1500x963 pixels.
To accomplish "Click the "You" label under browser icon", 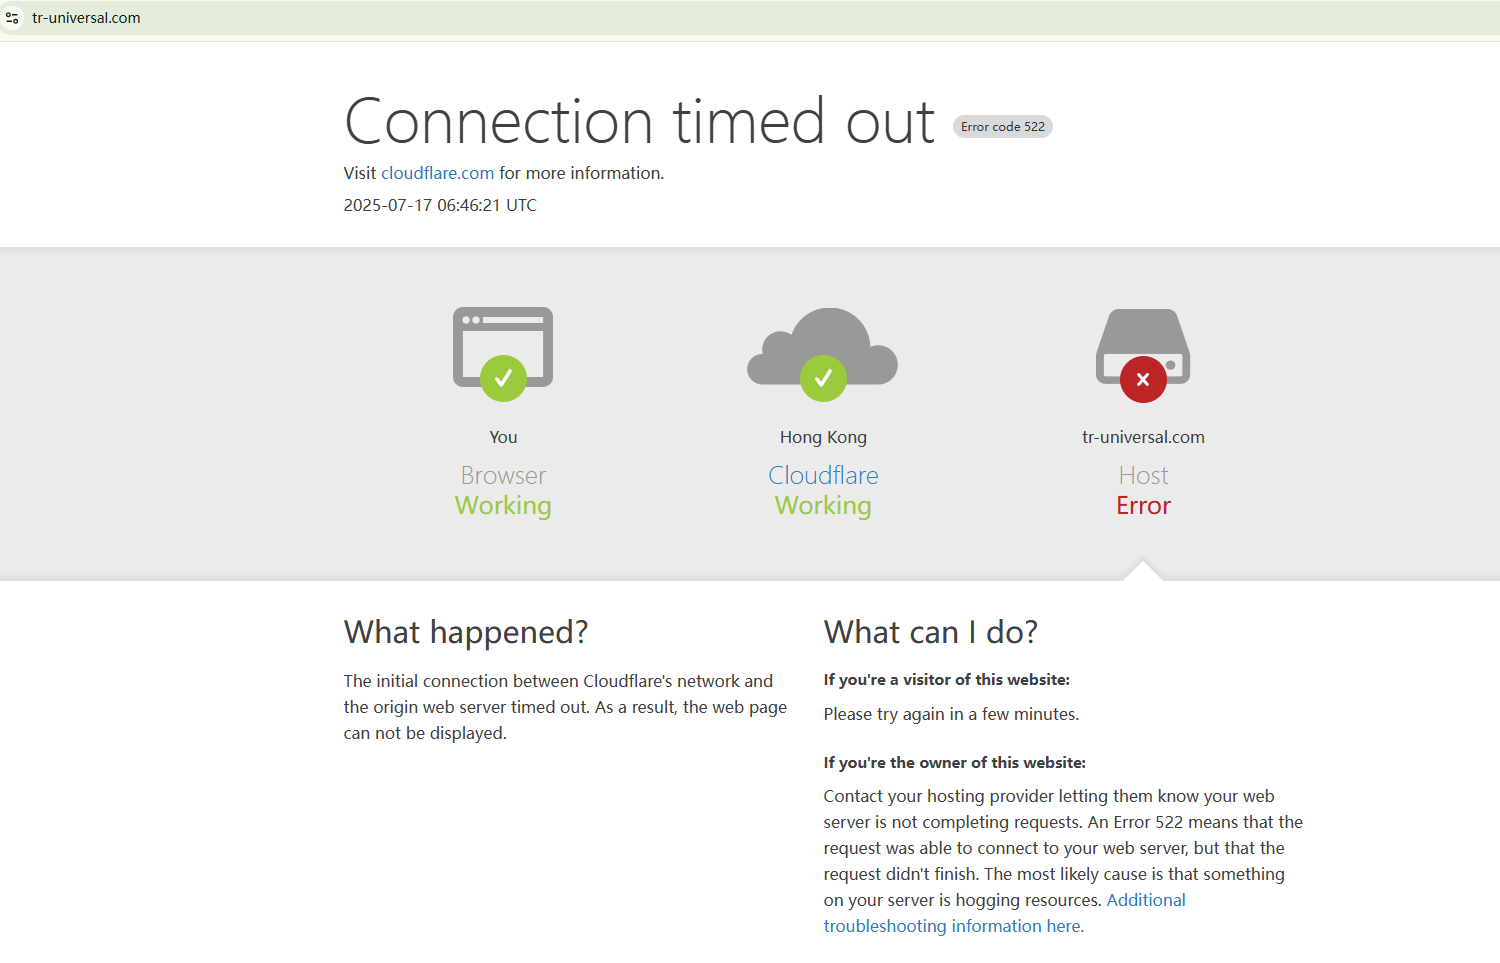I will click(503, 437).
